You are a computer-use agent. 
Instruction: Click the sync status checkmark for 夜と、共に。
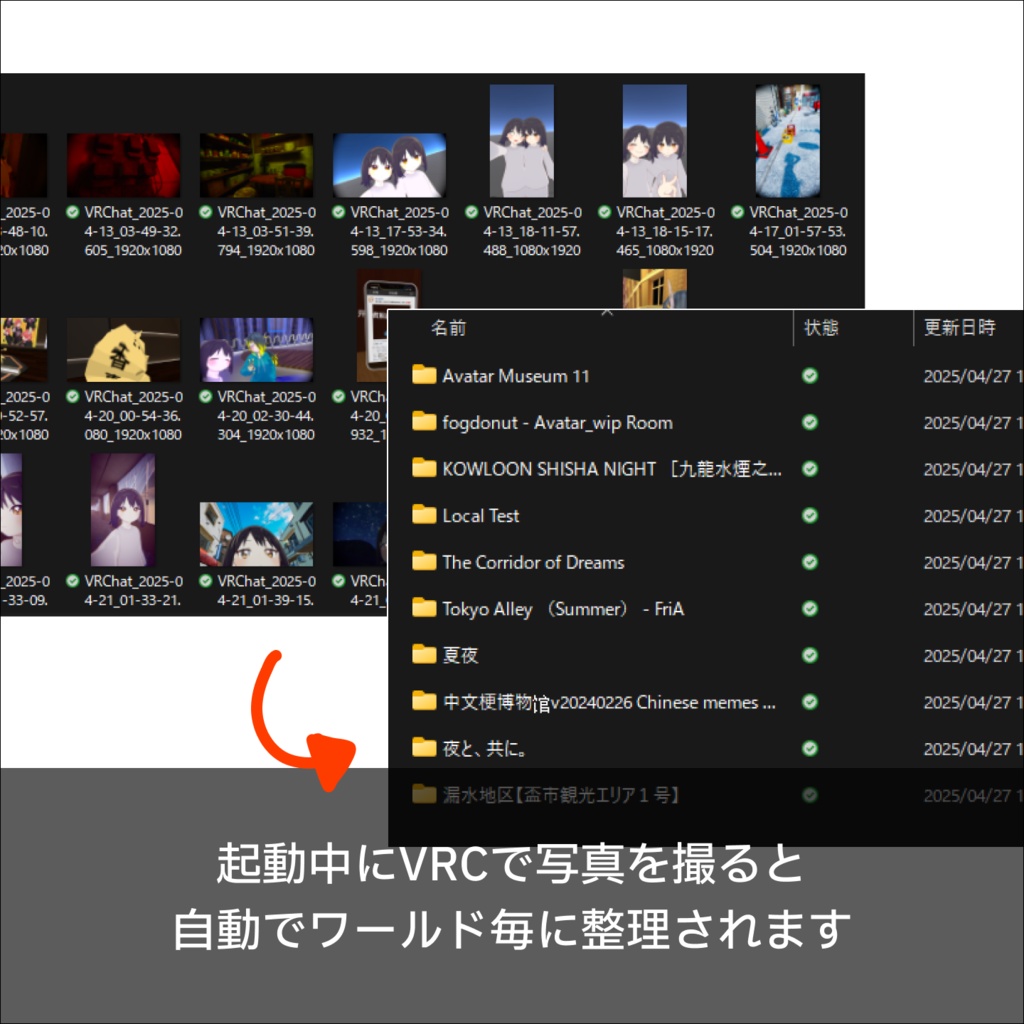point(809,748)
